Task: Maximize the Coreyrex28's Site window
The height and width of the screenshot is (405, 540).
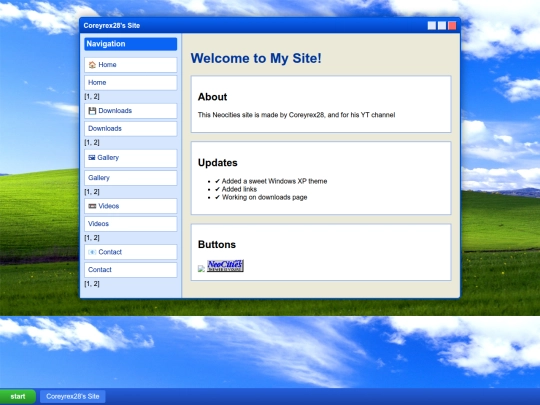Action: coord(442,25)
